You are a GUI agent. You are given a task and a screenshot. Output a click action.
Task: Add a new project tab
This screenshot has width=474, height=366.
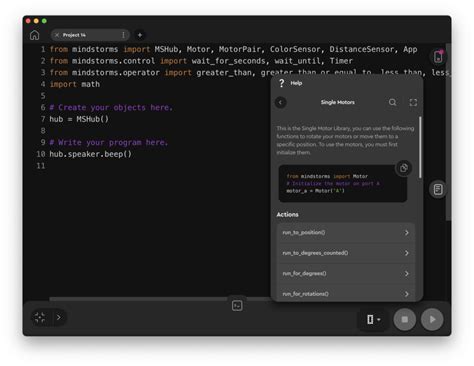coord(140,35)
